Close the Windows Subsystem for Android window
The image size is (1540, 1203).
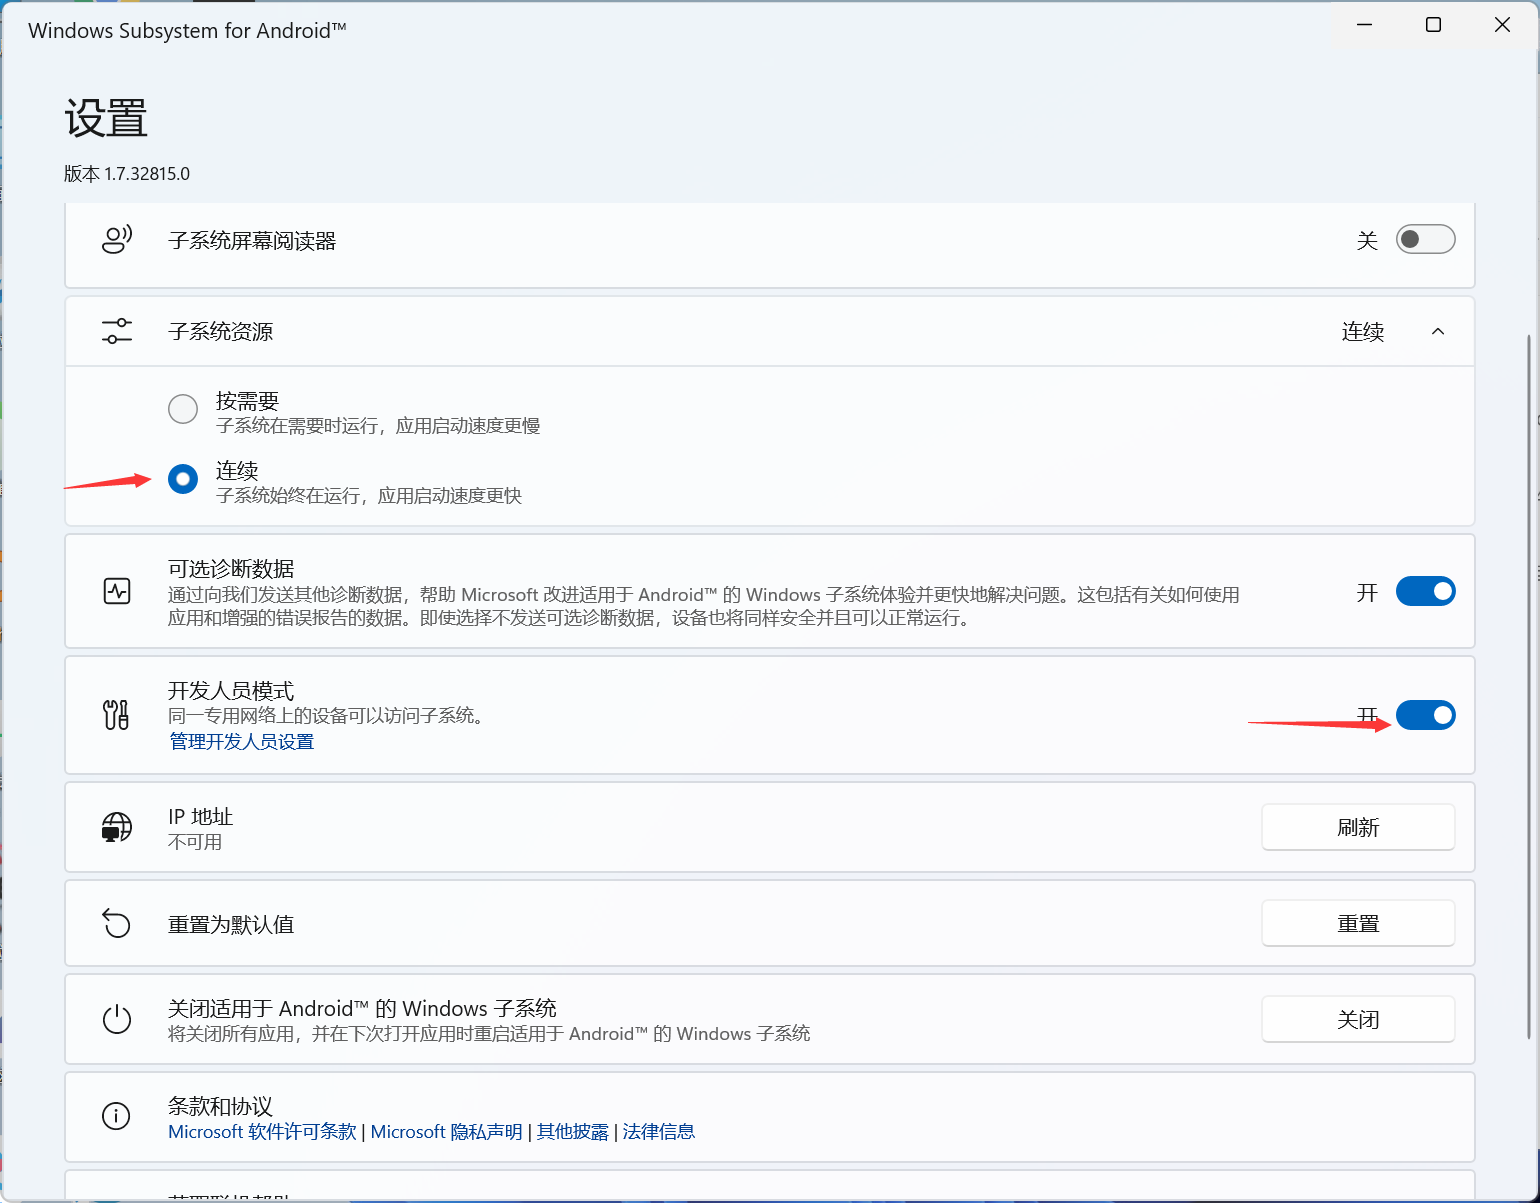tap(1502, 25)
